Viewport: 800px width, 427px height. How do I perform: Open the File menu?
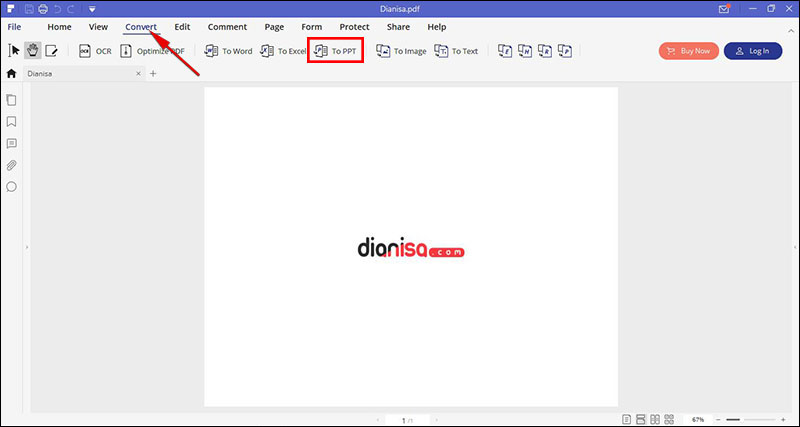click(15, 27)
